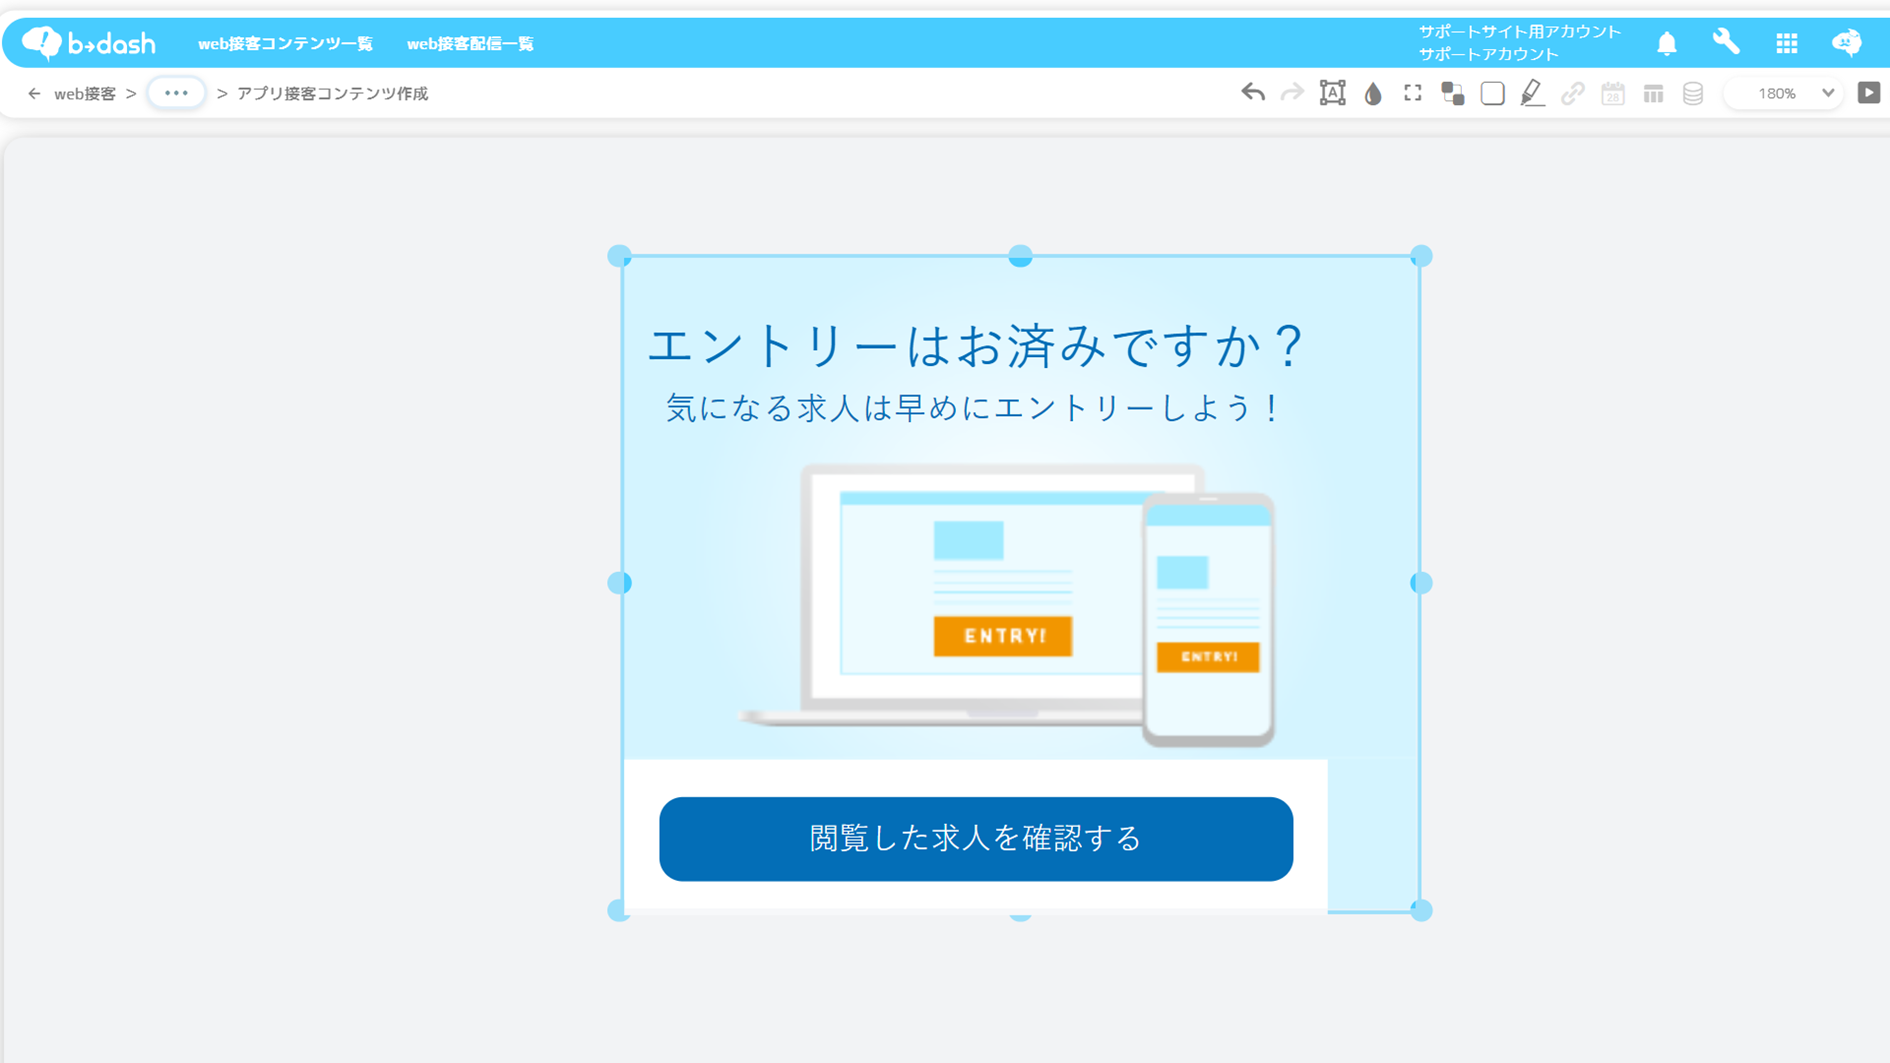Viewport: 1890px width, 1063px height.
Task: Click 閲覧した求人を確認する button
Action: (x=976, y=838)
